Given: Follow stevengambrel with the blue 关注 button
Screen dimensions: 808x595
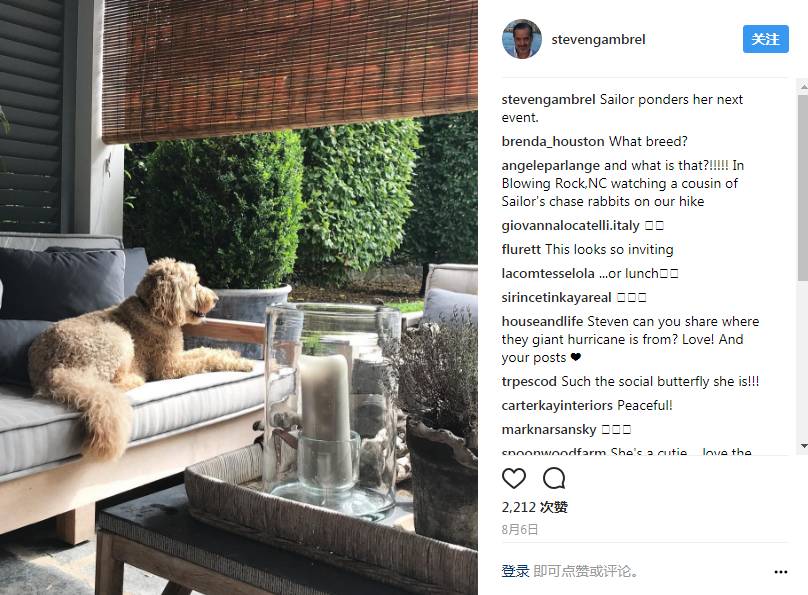Looking at the screenshot, I should (x=765, y=39).
